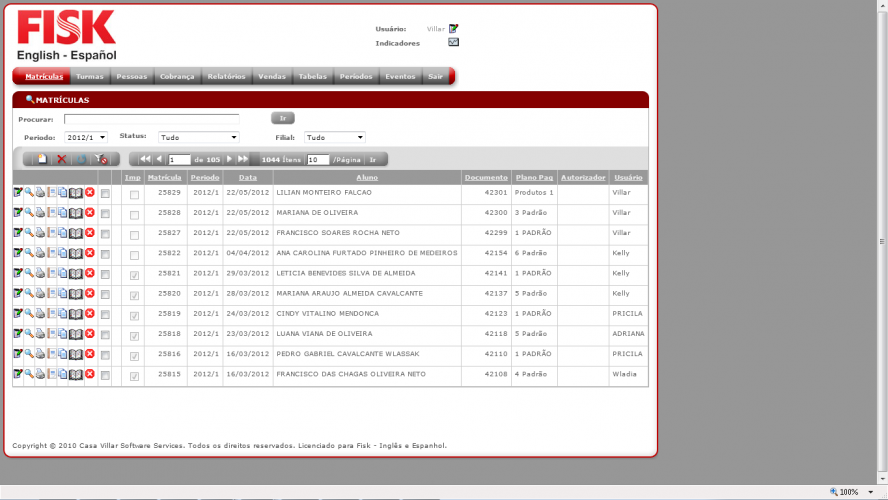Open the Relatórios menu tab

pos(227,76)
